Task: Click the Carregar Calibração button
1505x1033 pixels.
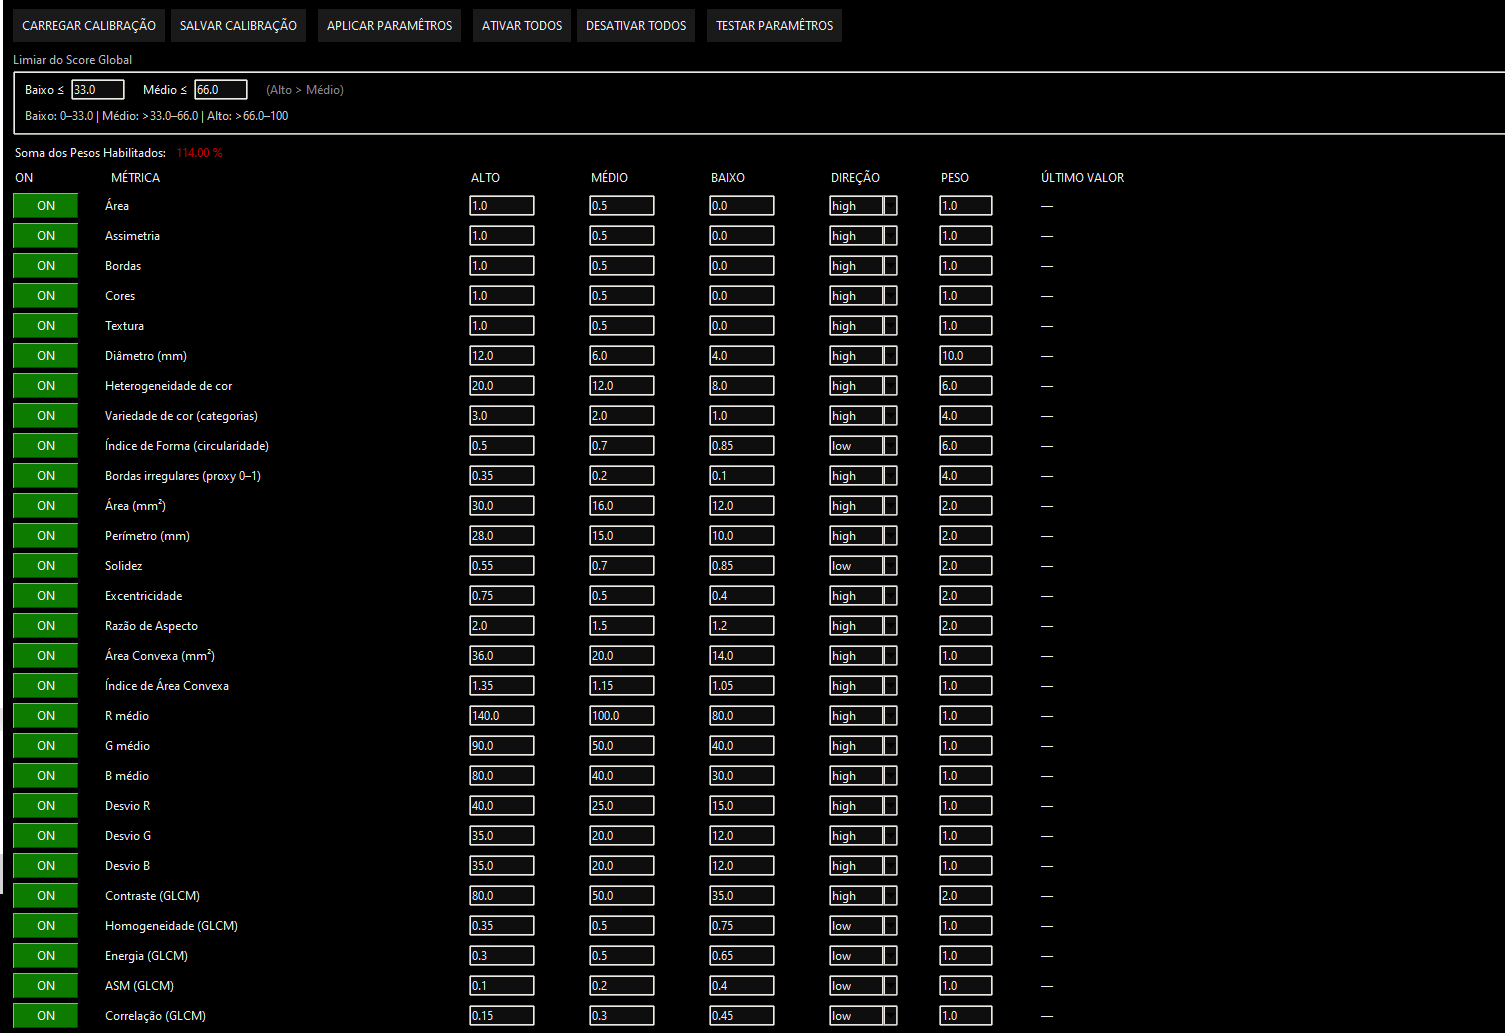Action: pyautogui.click(x=89, y=26)
